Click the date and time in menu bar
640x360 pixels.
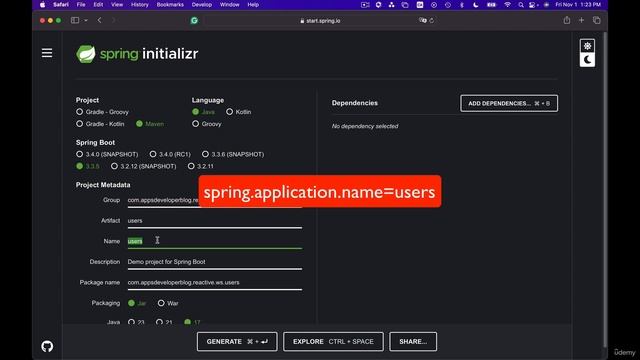(x=578, y=4)
